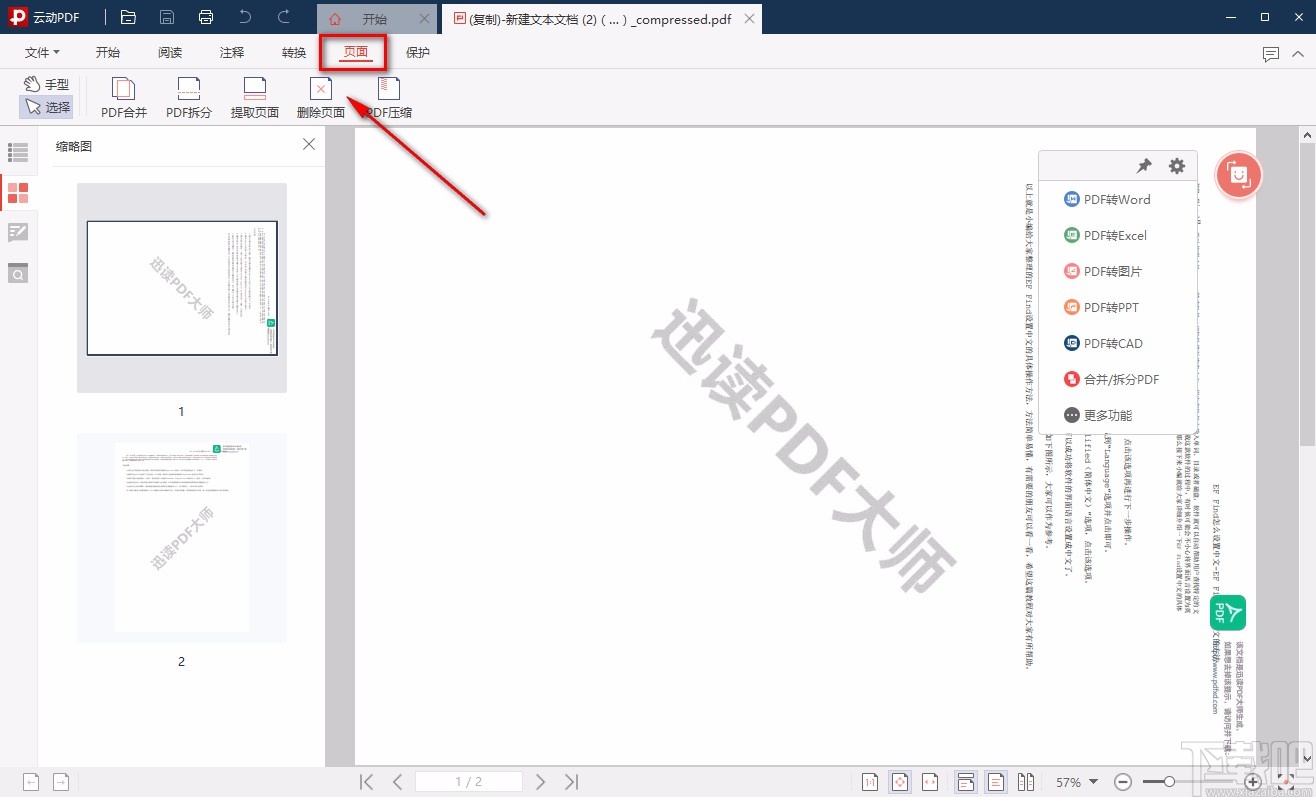This screenshot has height=797, width=1316.
Task: Open the annotations panel in sidebar
Action: tap(18, 233)
